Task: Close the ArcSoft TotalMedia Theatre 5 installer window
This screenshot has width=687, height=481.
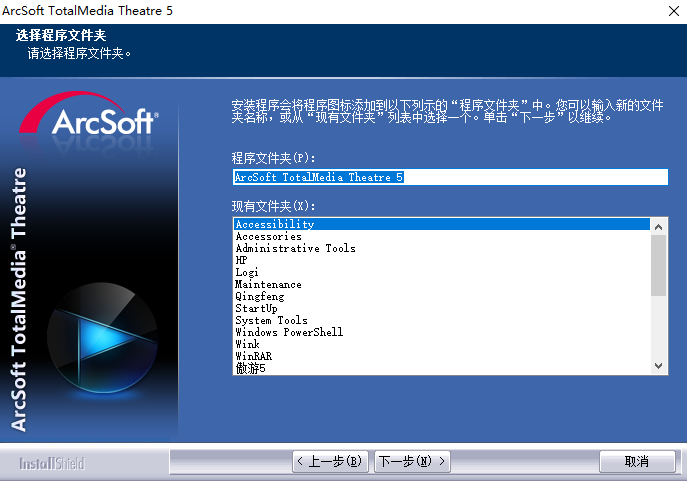Action: [674, 11]
